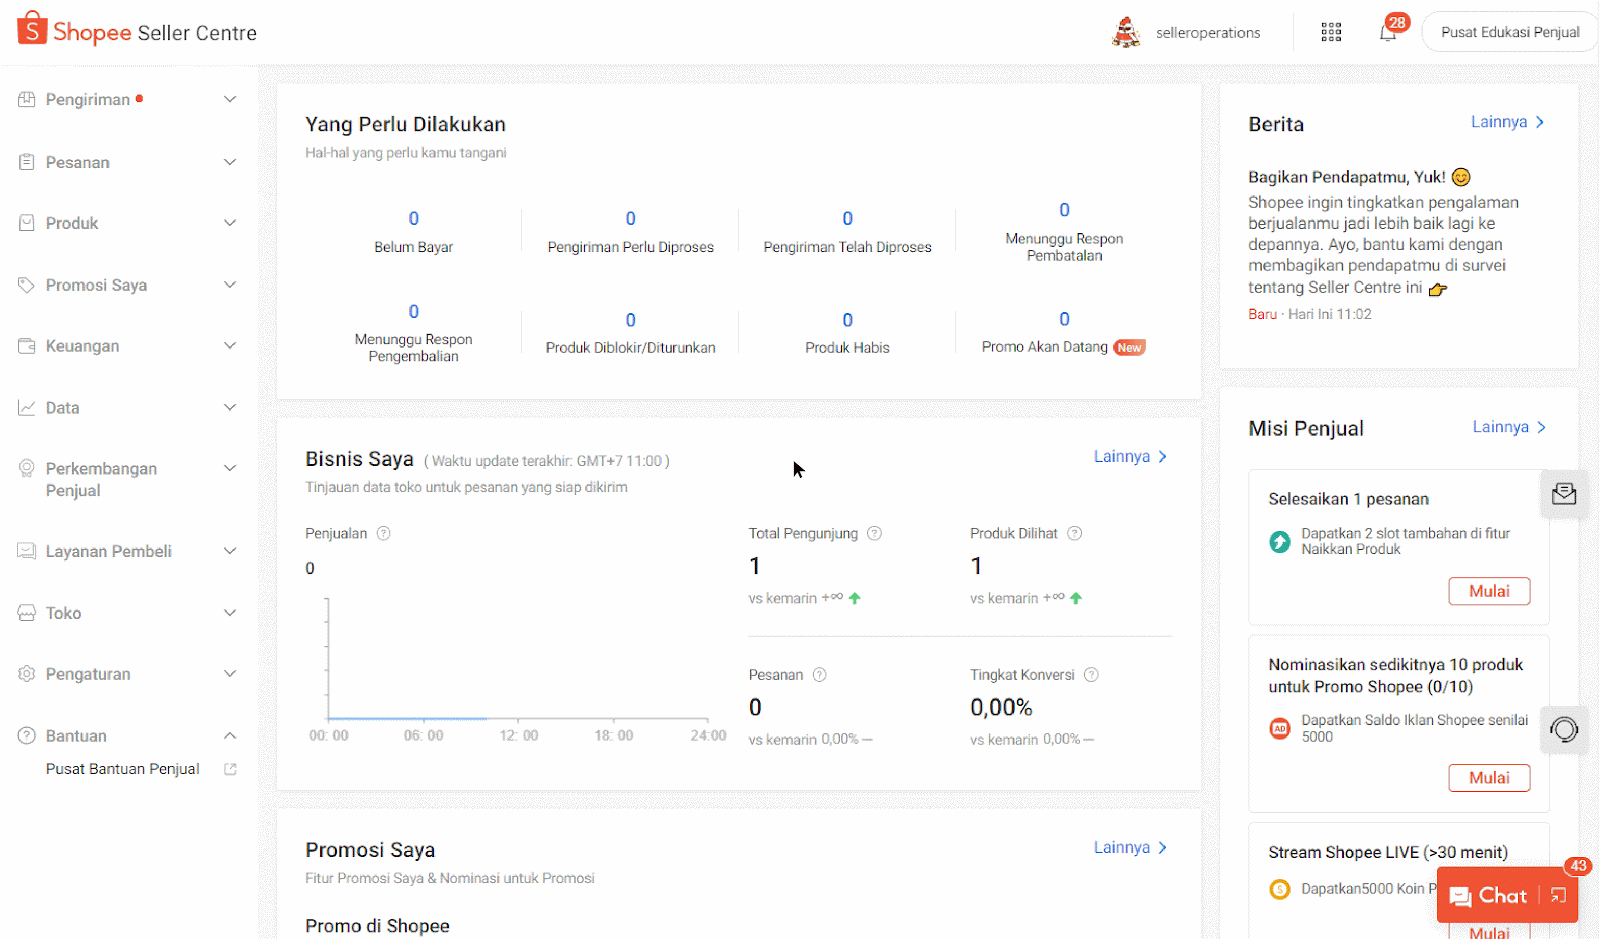Open the notification bell
1600x939 pixels.
1387,33
